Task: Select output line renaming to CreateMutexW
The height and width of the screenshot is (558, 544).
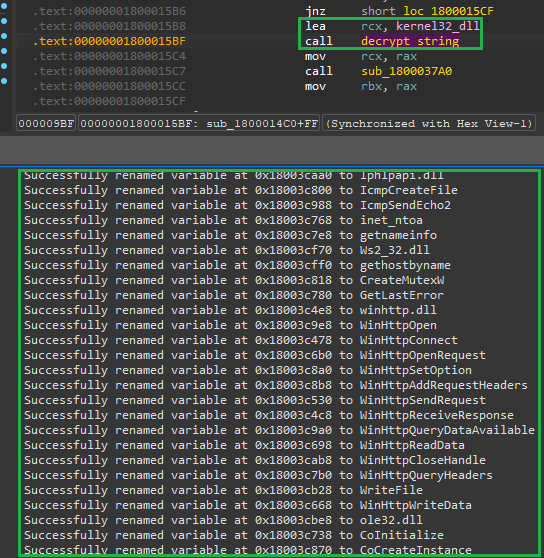Action: 234,280
